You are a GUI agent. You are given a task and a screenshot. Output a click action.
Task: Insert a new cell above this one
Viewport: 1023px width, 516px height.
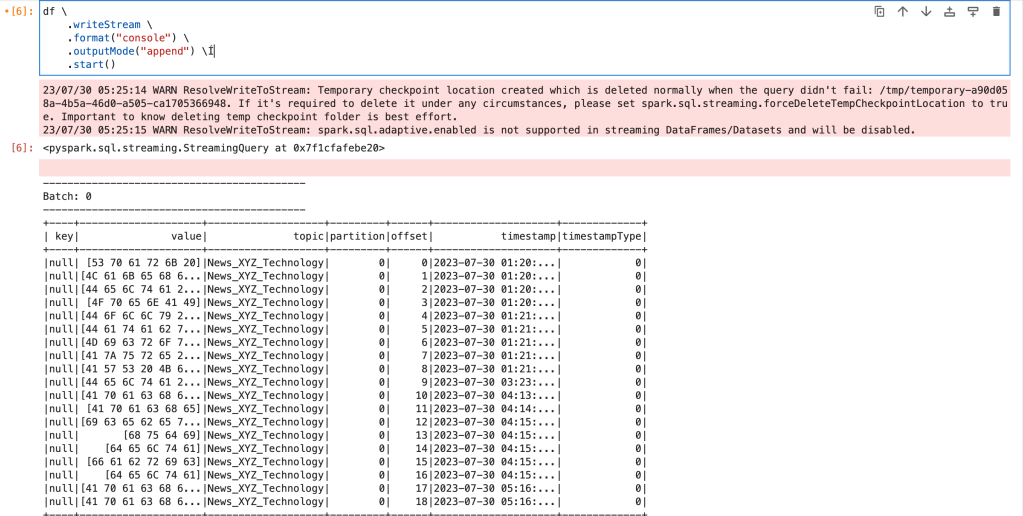(x=949, y=12)
